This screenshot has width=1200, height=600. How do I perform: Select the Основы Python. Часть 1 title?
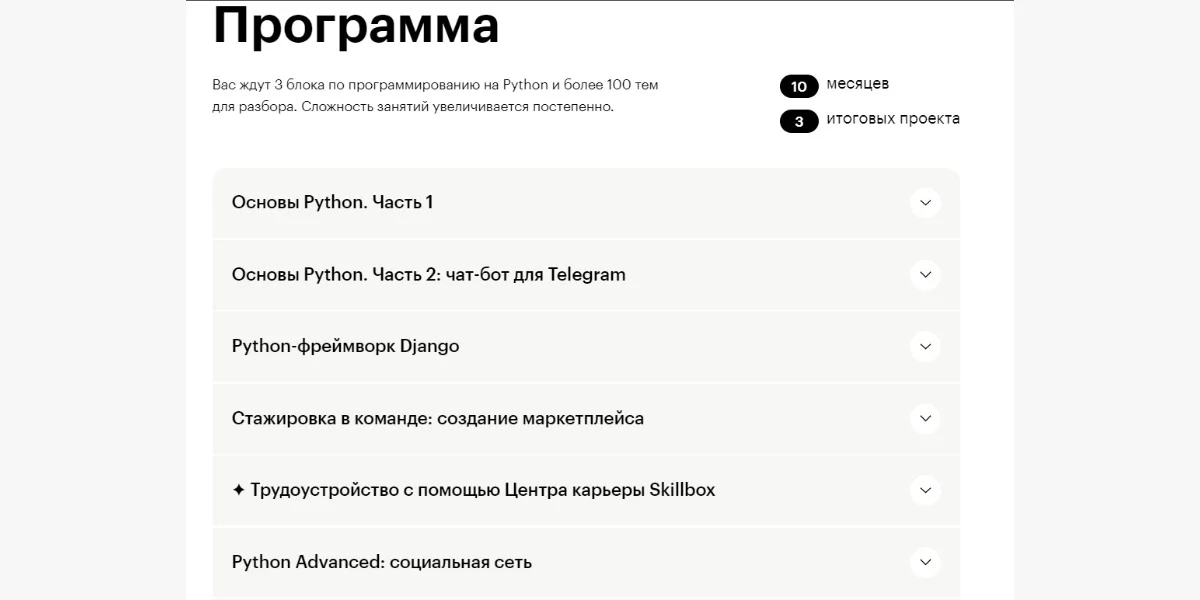pos(332,202)
